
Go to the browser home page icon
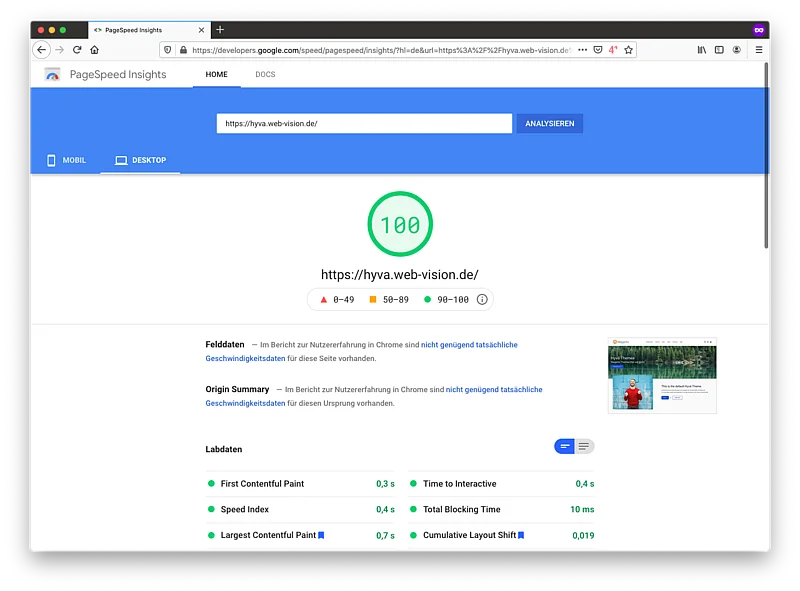95,49
